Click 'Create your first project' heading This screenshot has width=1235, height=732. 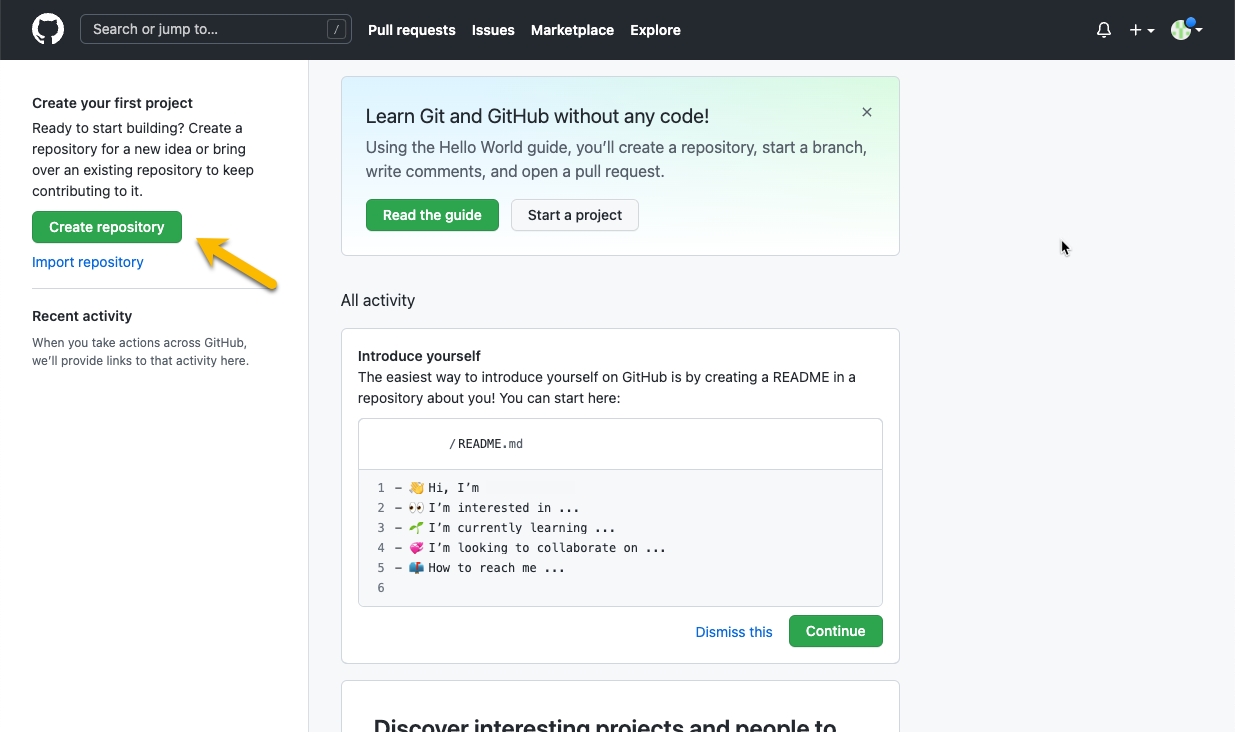pyautogui.click(x=112, y=103)
